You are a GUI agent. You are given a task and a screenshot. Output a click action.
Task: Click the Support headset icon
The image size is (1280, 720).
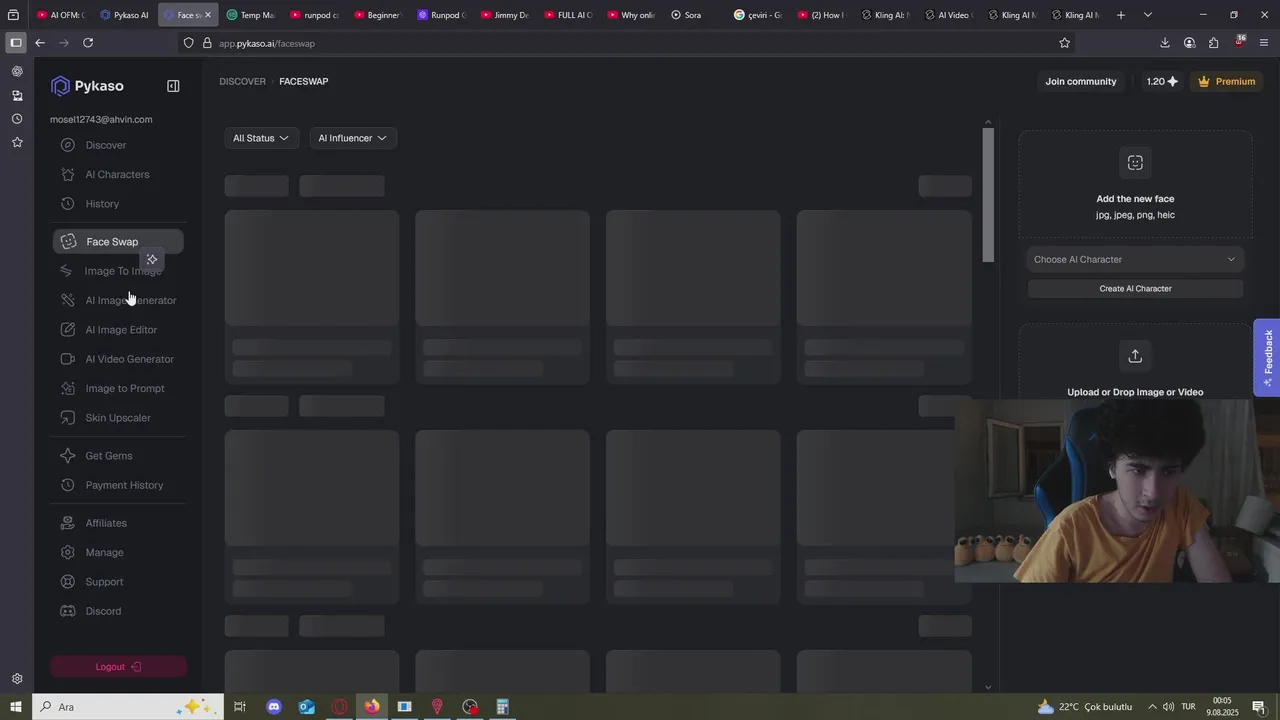pos(68,582)
